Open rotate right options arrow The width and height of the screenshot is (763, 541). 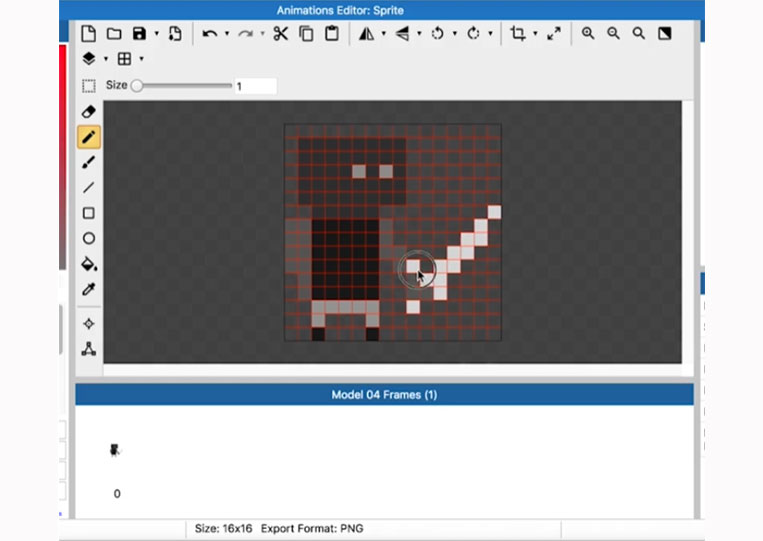[x=490, y=34]
